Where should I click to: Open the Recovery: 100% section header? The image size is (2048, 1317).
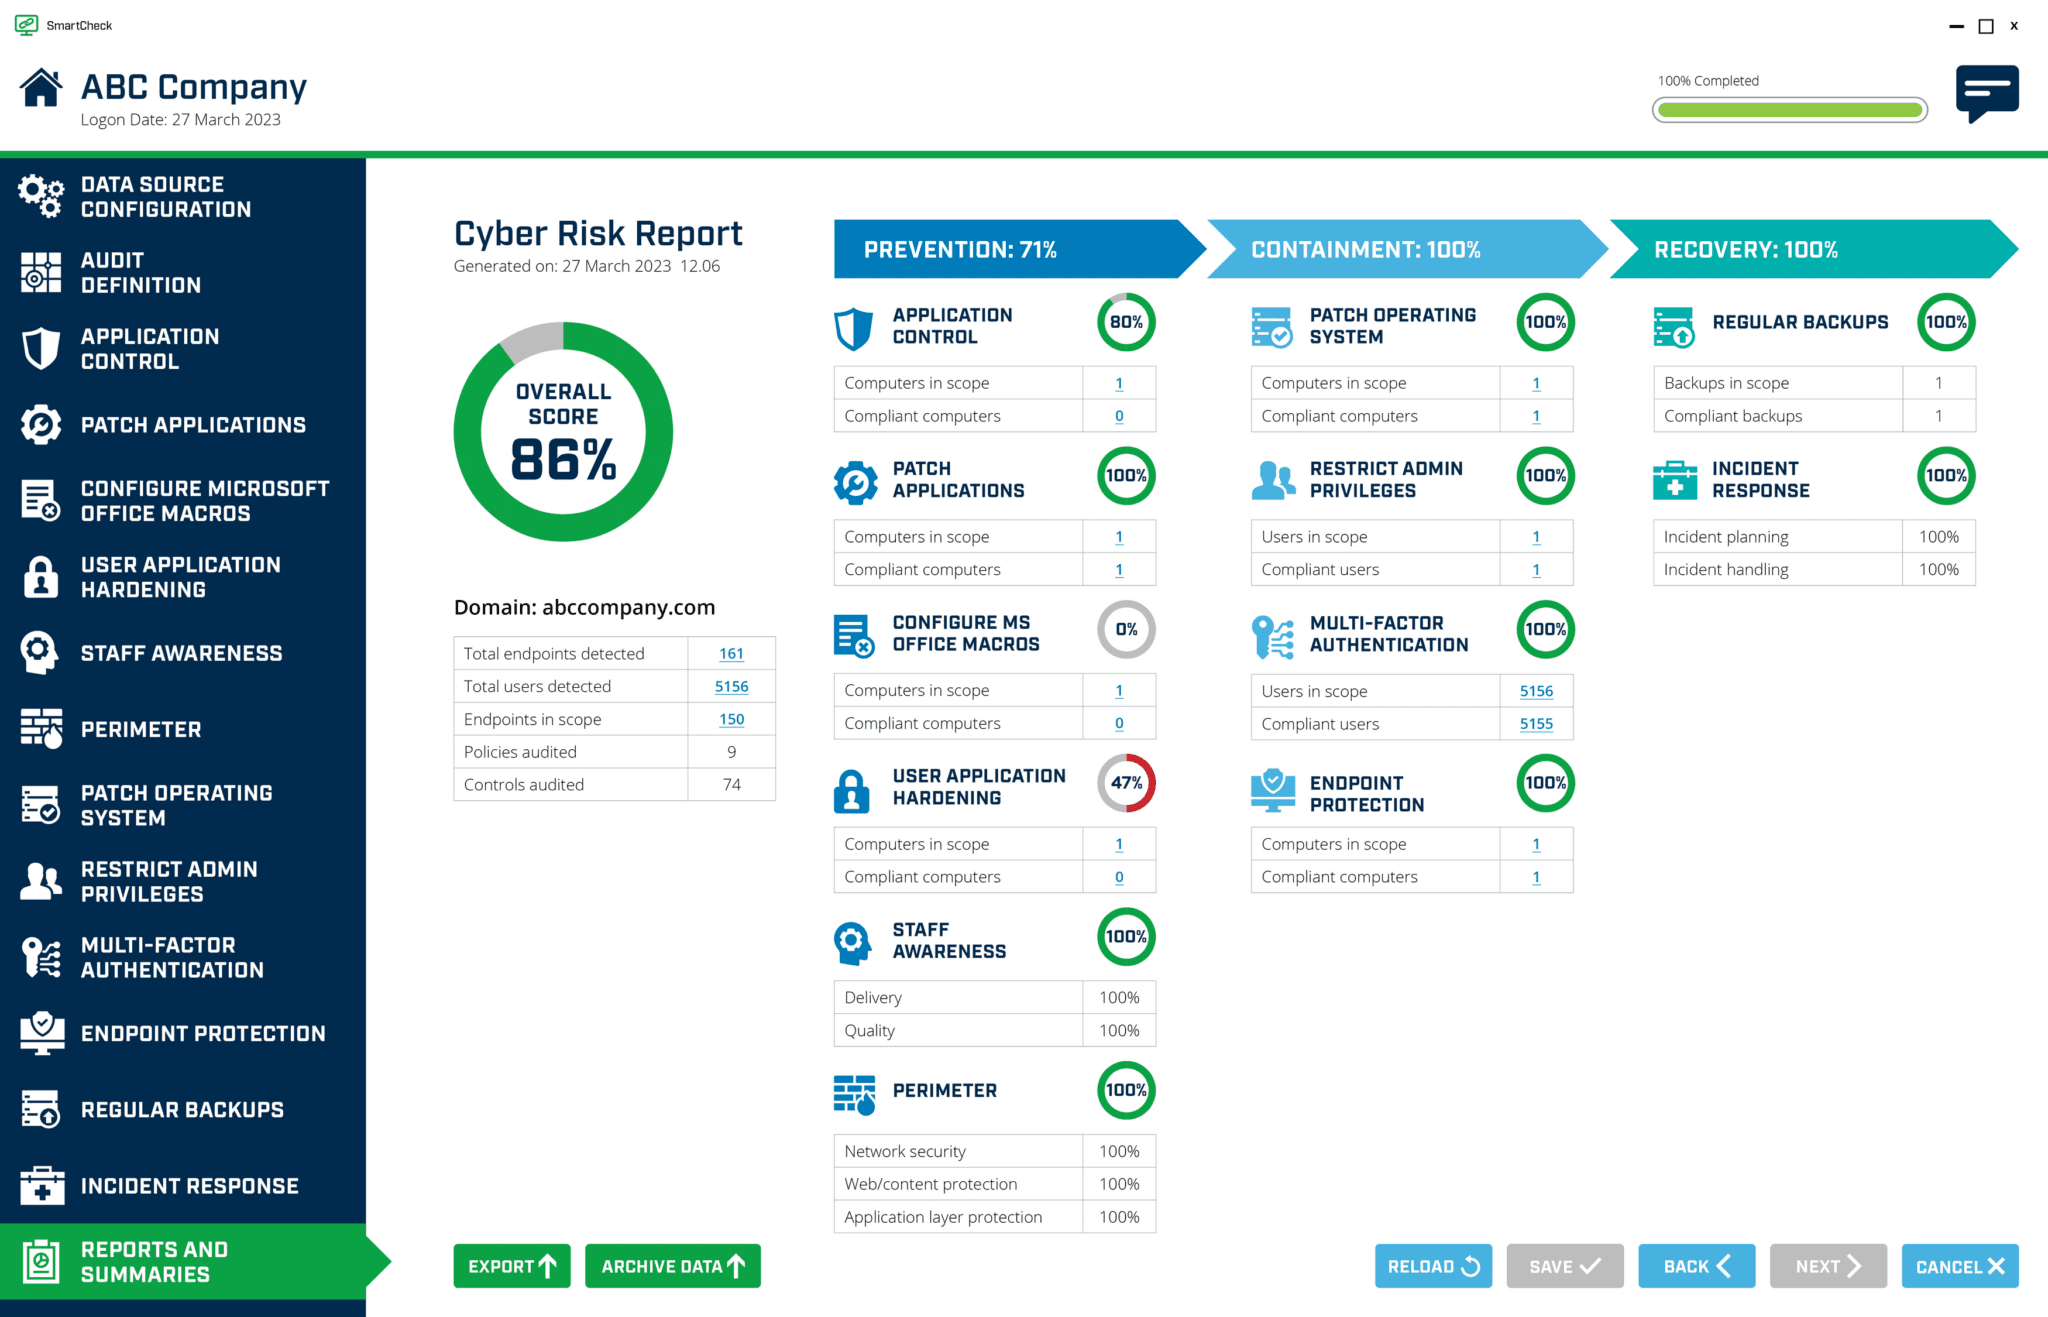(x=1800, y=249)
